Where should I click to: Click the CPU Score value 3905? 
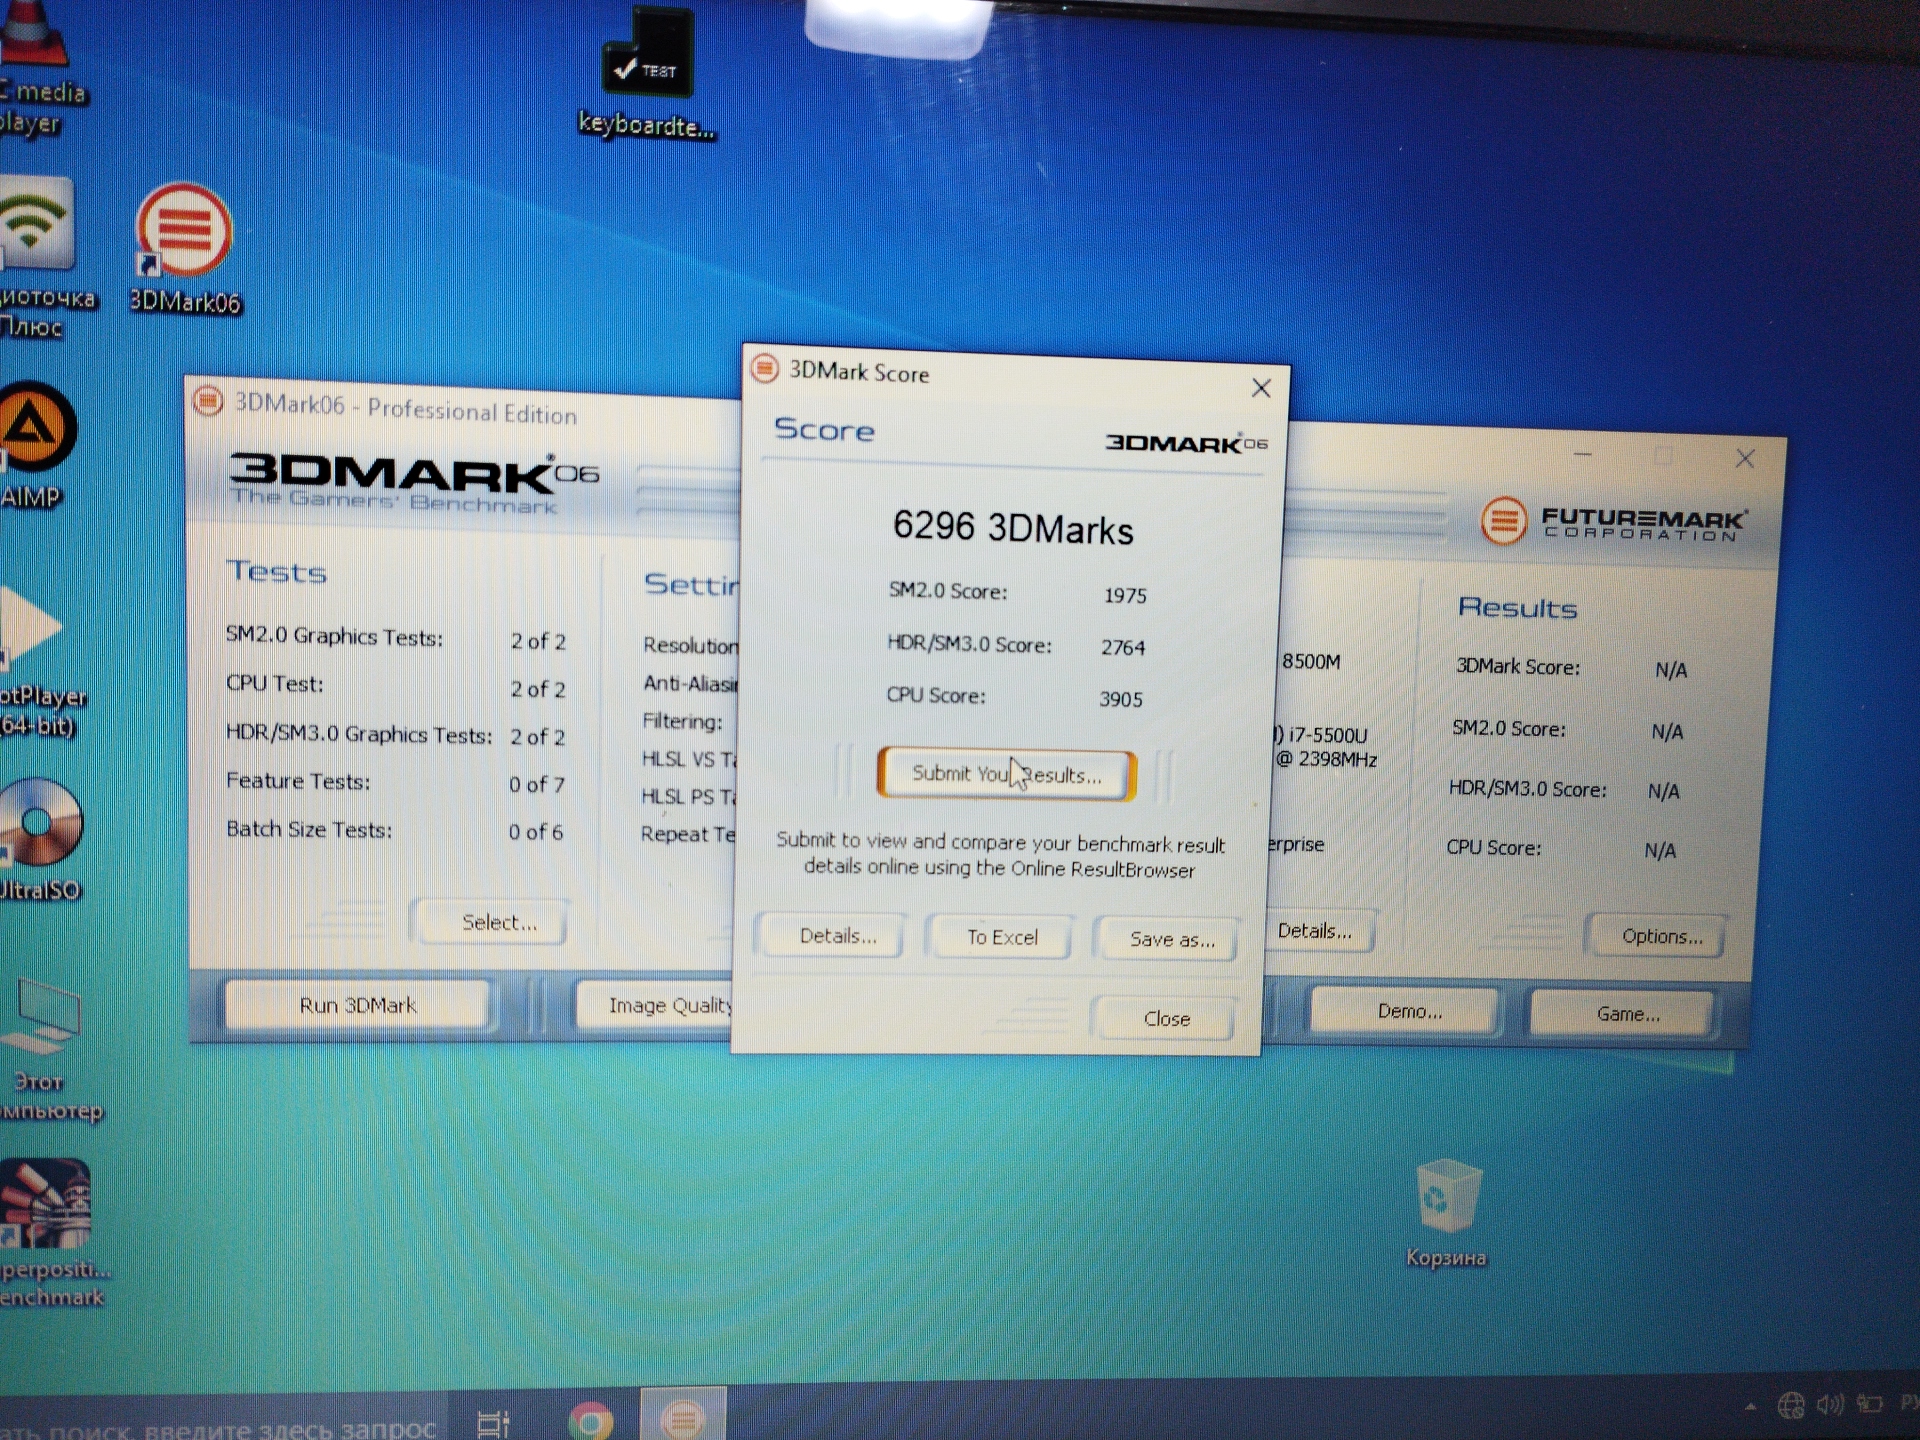pyautogui.click(x=1121, y=699)
